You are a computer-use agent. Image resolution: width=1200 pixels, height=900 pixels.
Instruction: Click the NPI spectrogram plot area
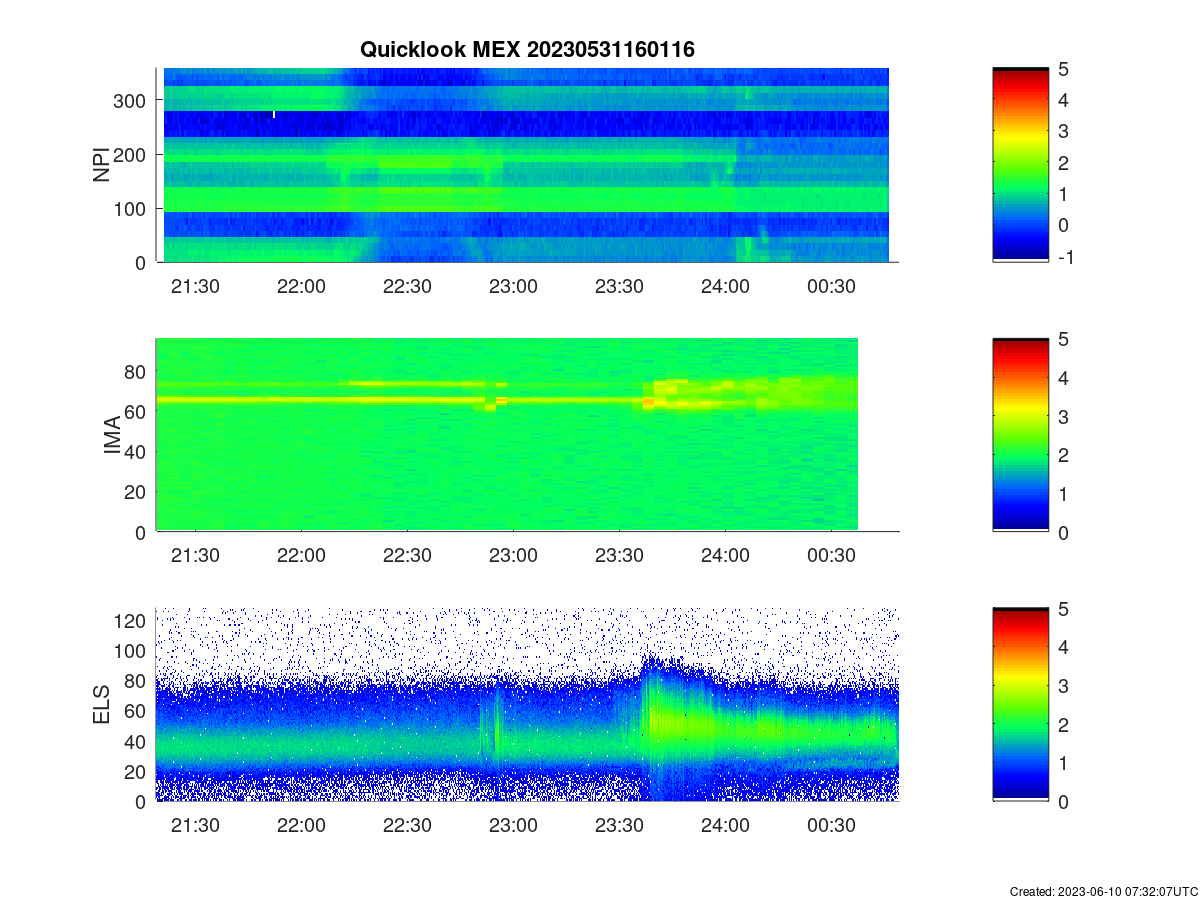pos(527,165)
